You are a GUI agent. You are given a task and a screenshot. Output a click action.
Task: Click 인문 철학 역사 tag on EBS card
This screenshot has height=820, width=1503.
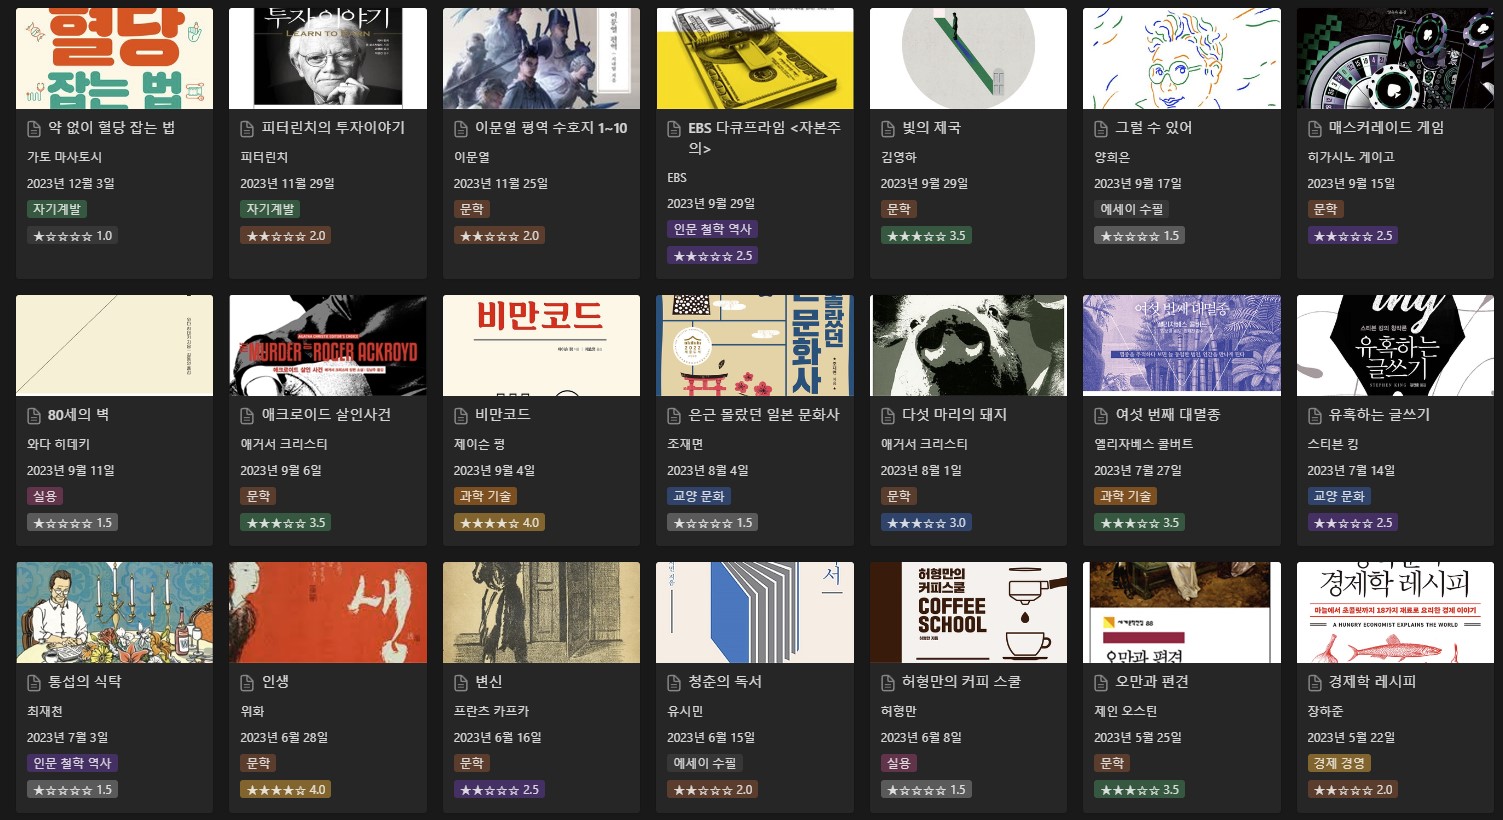pyautogui.click(x=712, y=229)
